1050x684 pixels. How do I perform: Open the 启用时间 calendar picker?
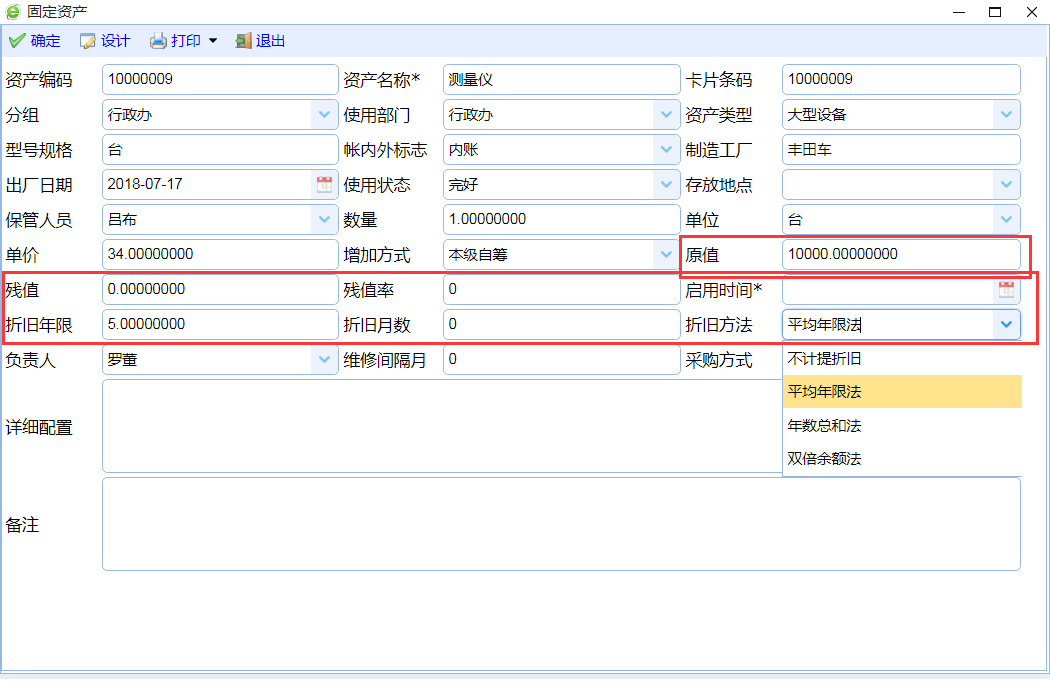[x=1006, y=290]
